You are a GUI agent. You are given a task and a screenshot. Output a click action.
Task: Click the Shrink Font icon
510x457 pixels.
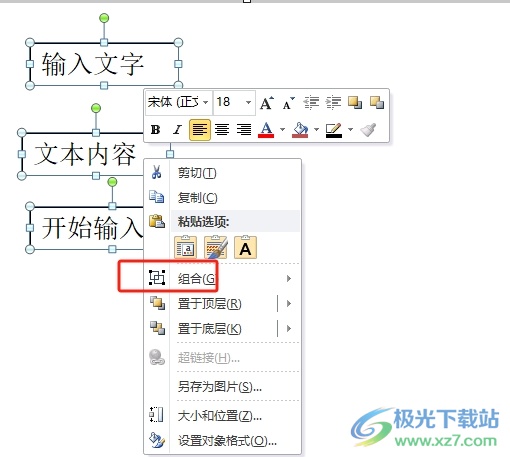289,103
